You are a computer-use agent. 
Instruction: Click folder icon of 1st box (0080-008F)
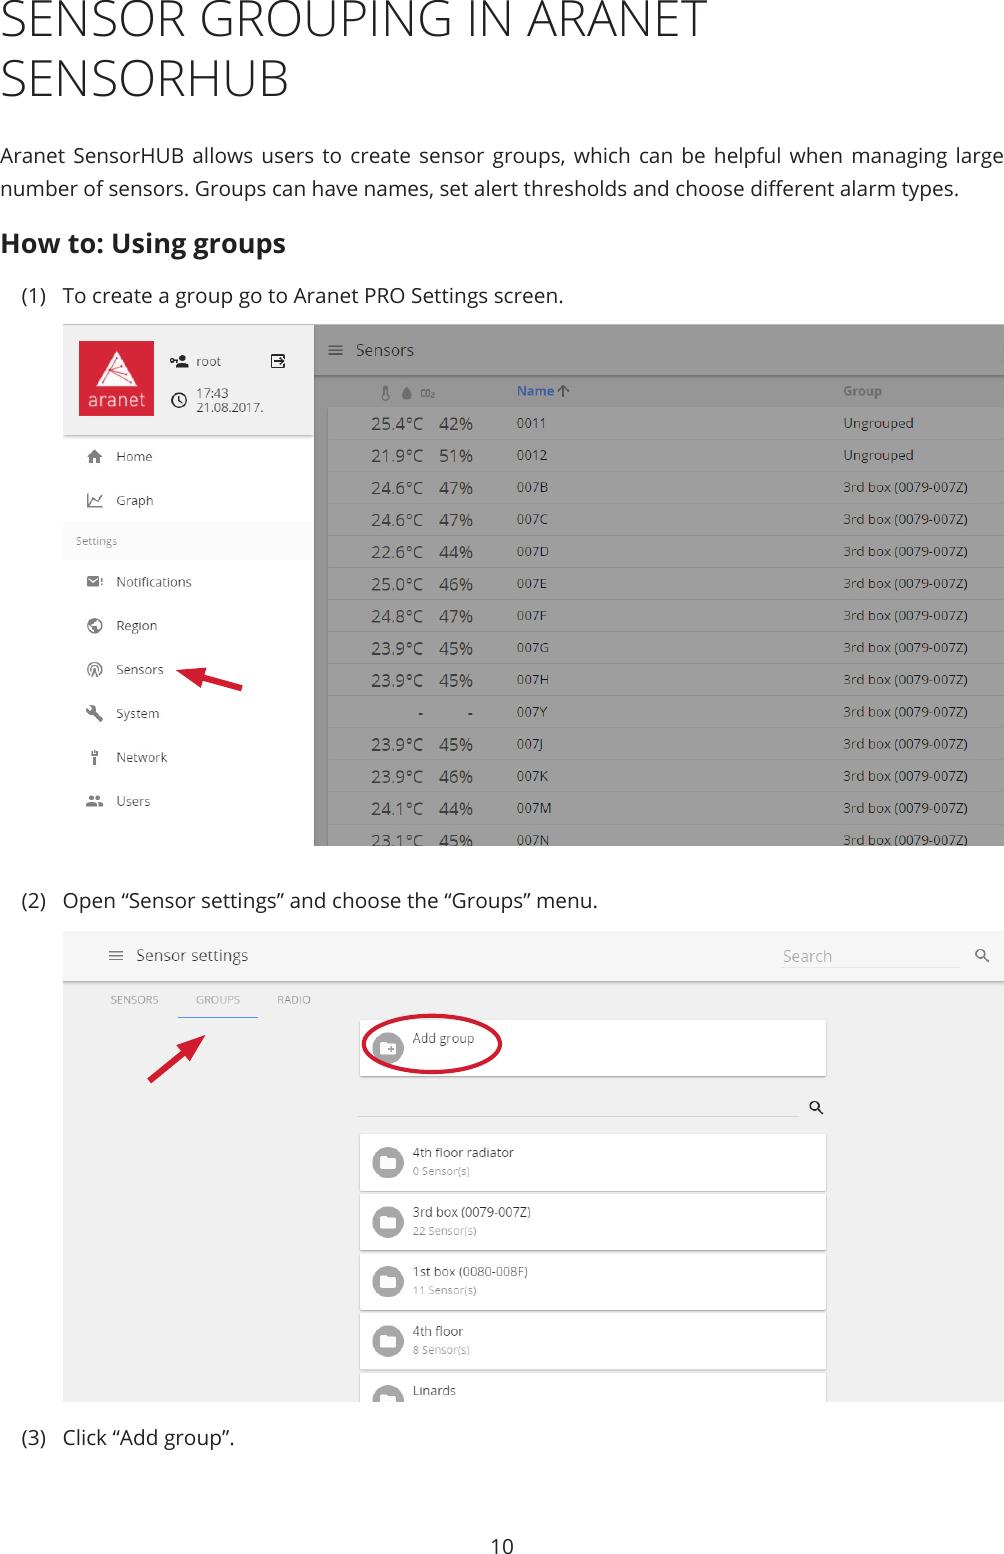388,1281
